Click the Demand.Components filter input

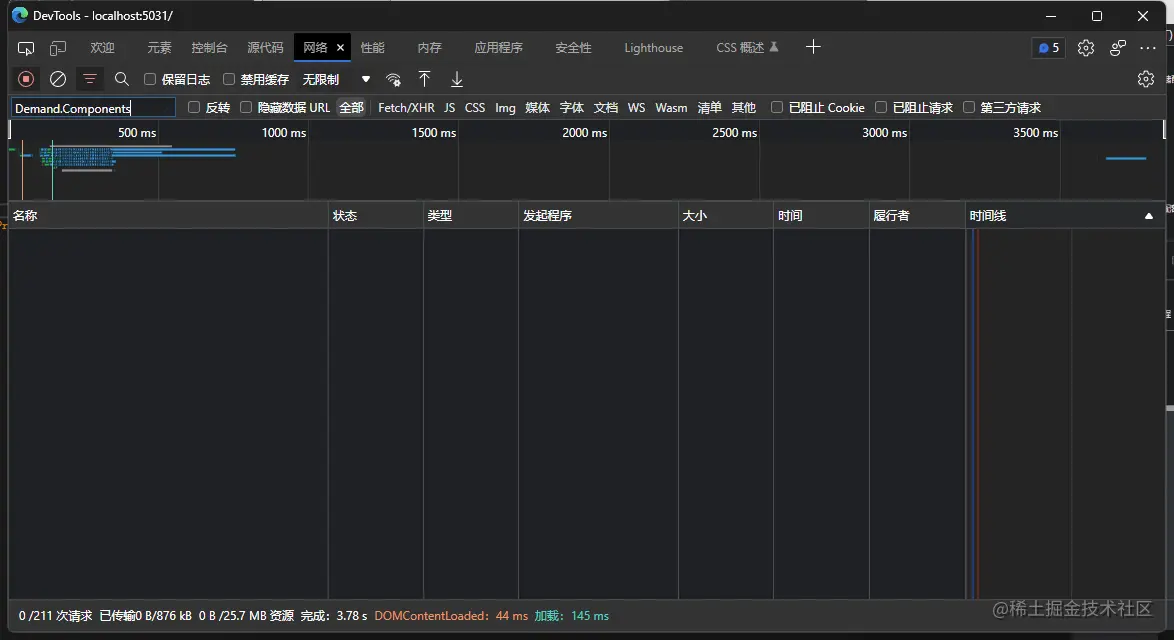pyautogui.click(x=93, y=108)
